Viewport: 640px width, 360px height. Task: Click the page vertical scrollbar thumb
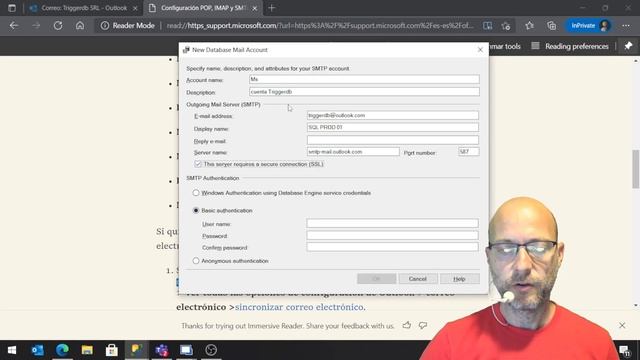click(636, 169)
